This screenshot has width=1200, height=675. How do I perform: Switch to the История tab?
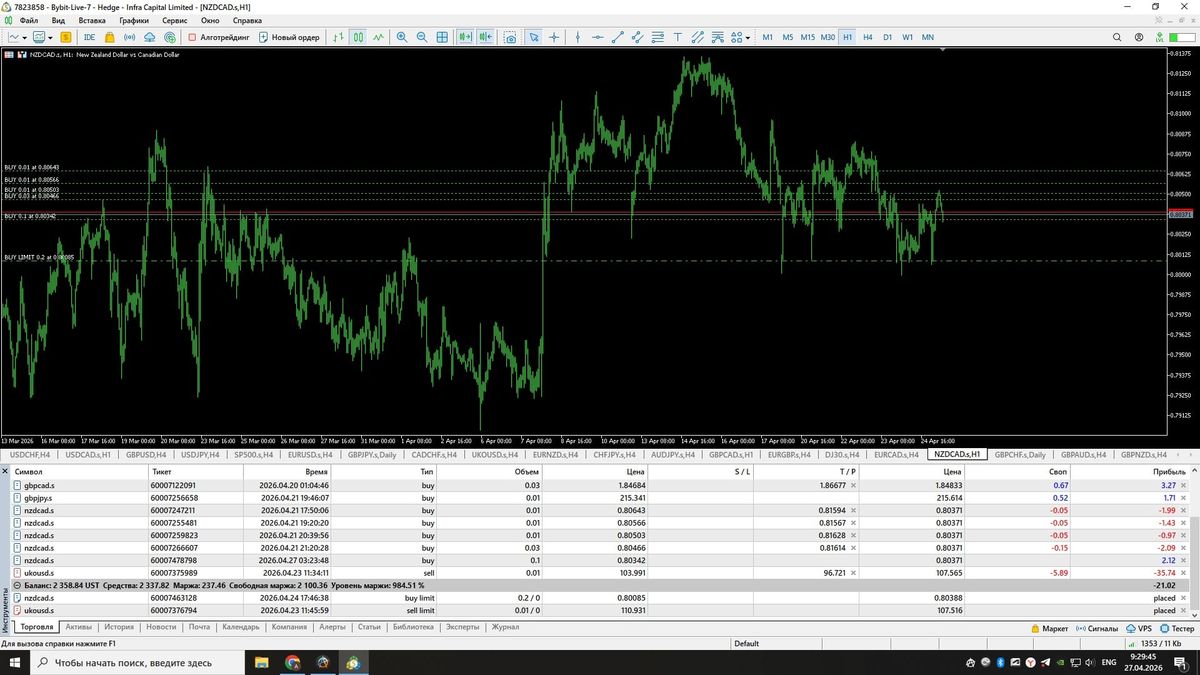119,627
